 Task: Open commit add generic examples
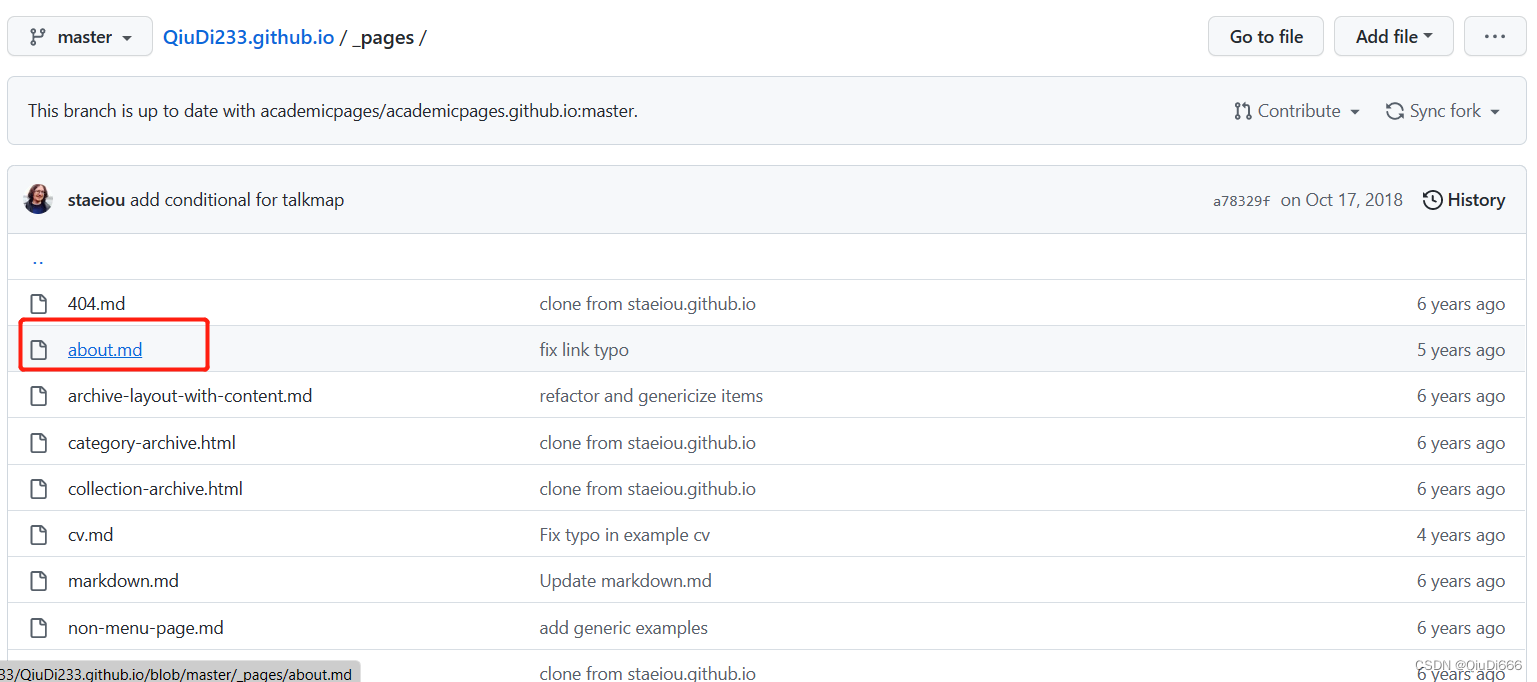coord(624,628)
